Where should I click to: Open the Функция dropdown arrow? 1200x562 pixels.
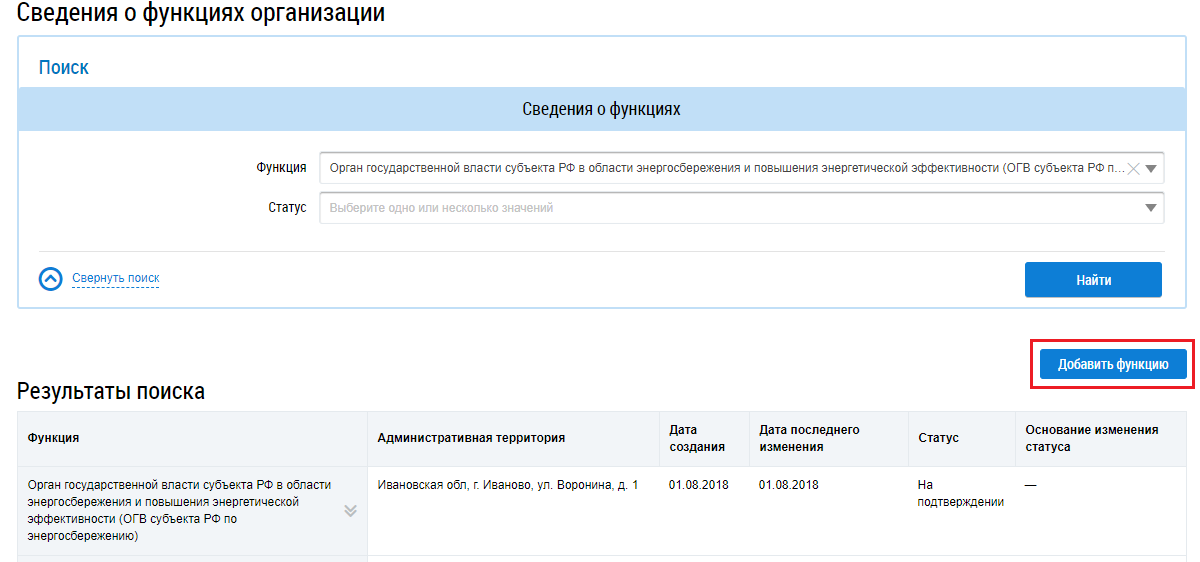1152,169
